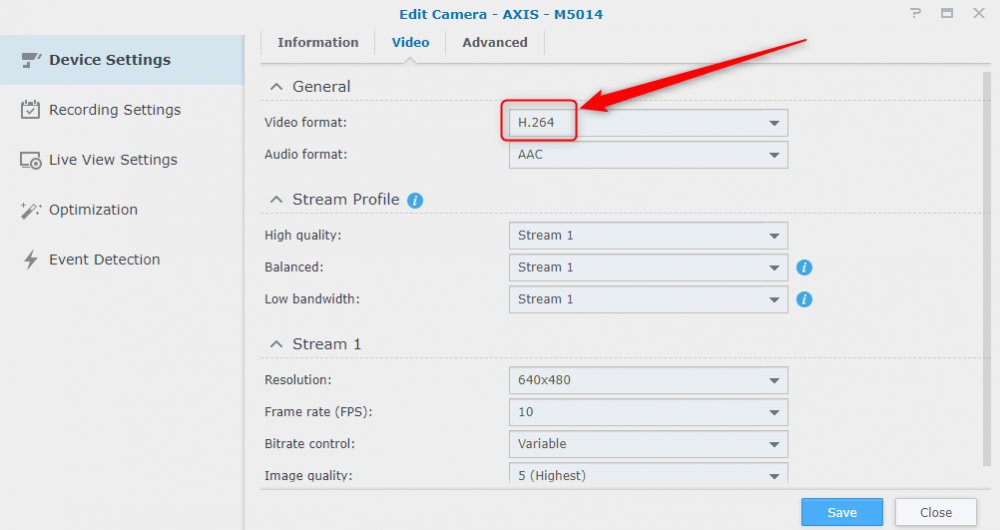
Task: Click the Close button
Action: point(936,512)
